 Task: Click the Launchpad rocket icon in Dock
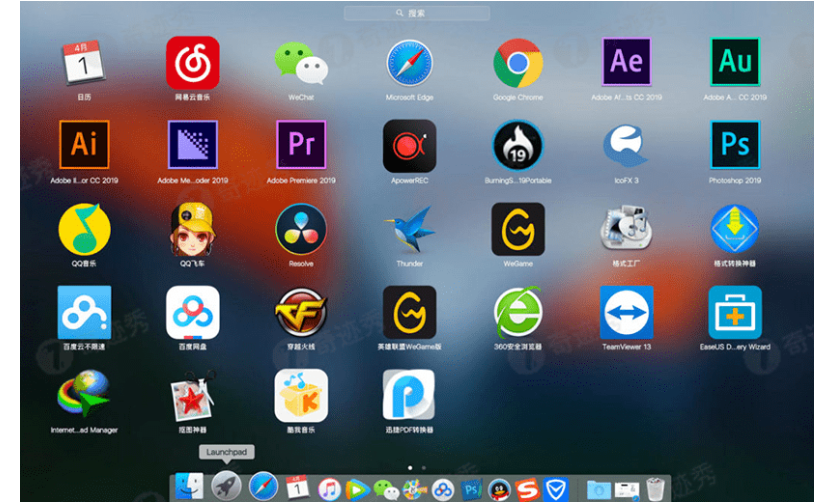226,486
